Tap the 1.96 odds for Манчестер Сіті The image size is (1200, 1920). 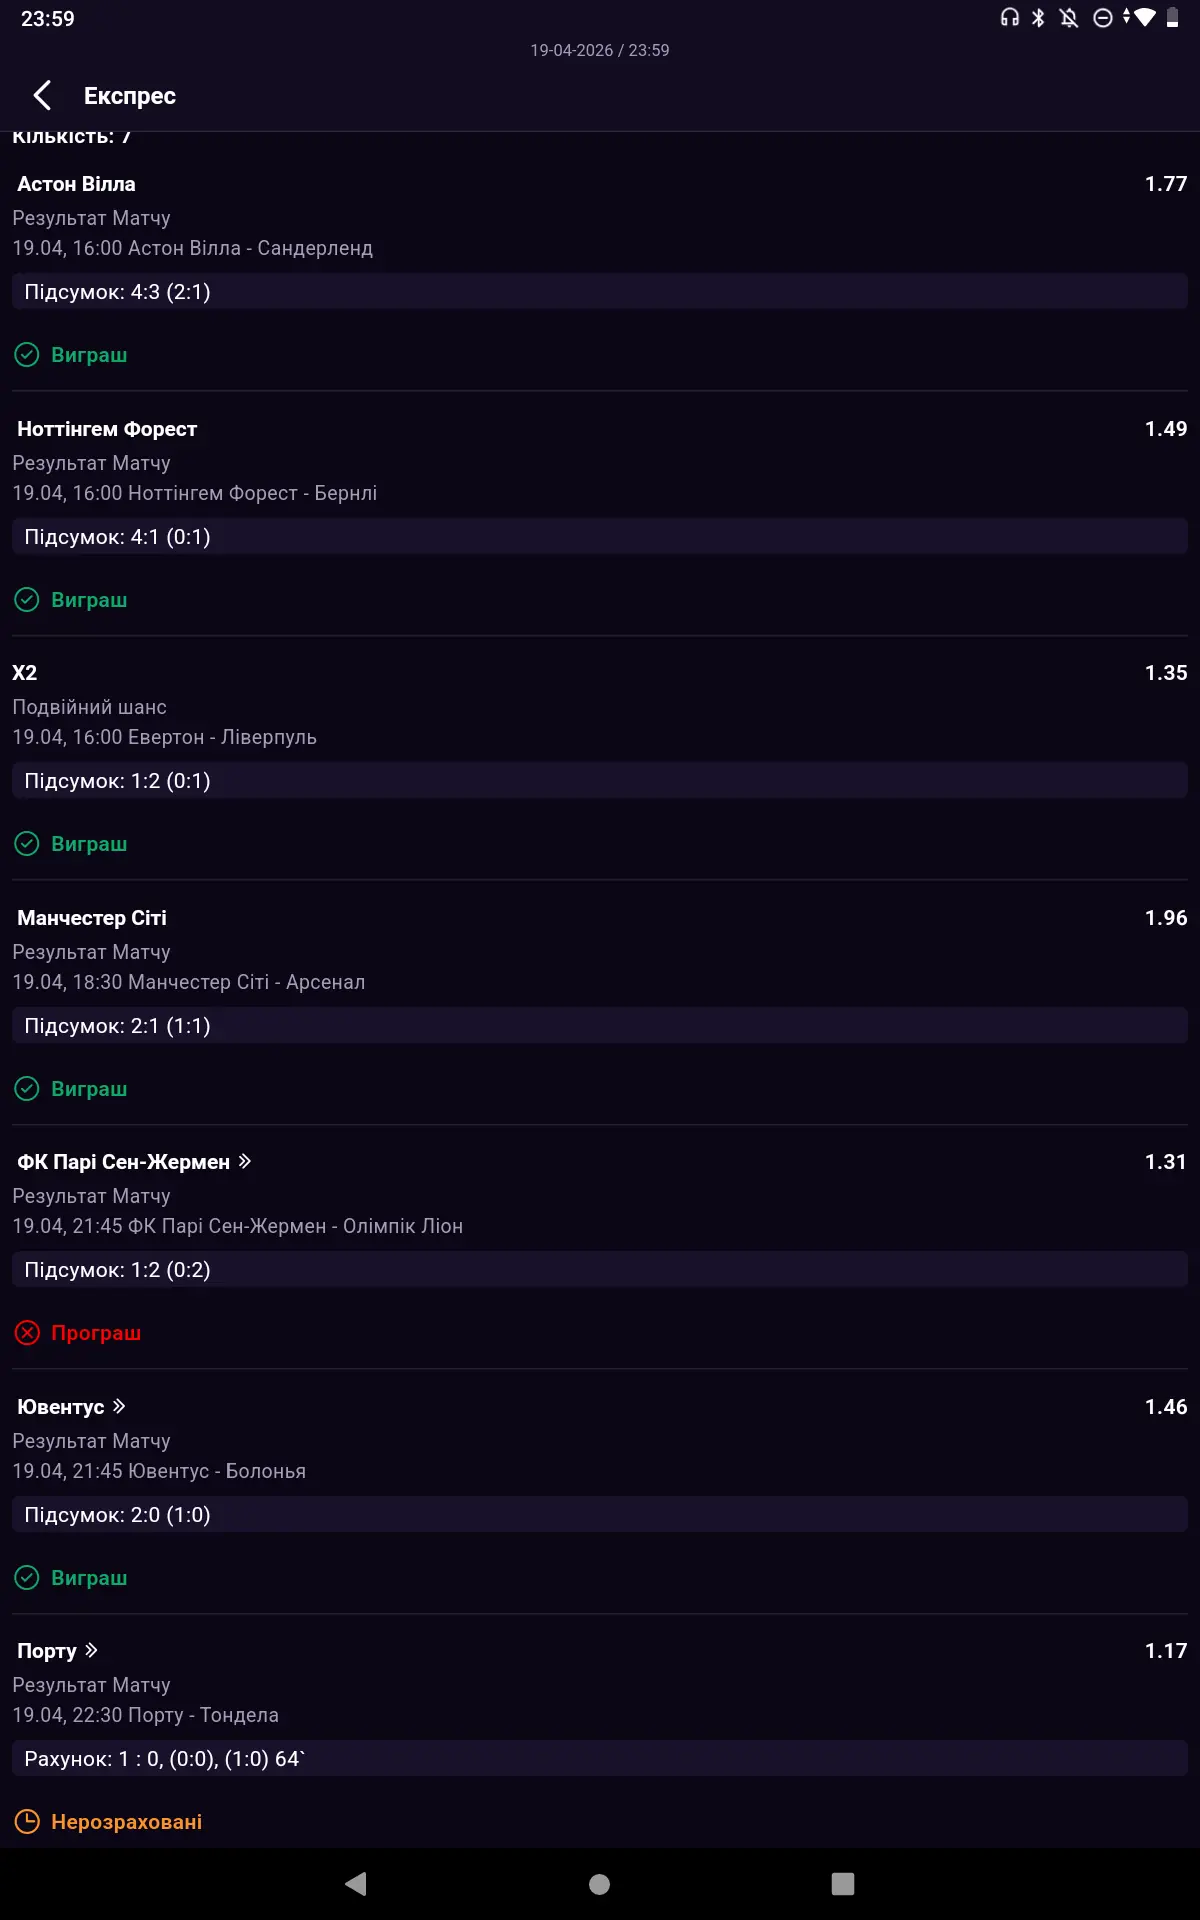click(x=1165, y=918)
